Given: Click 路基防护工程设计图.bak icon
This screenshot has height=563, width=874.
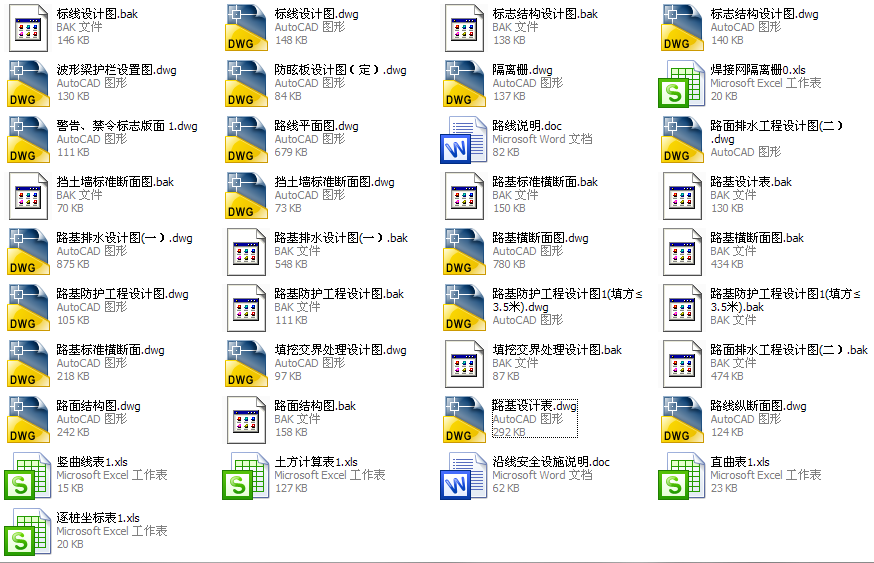Looking at the screenshot, I should pyautogui.click(x=246, y=308).
